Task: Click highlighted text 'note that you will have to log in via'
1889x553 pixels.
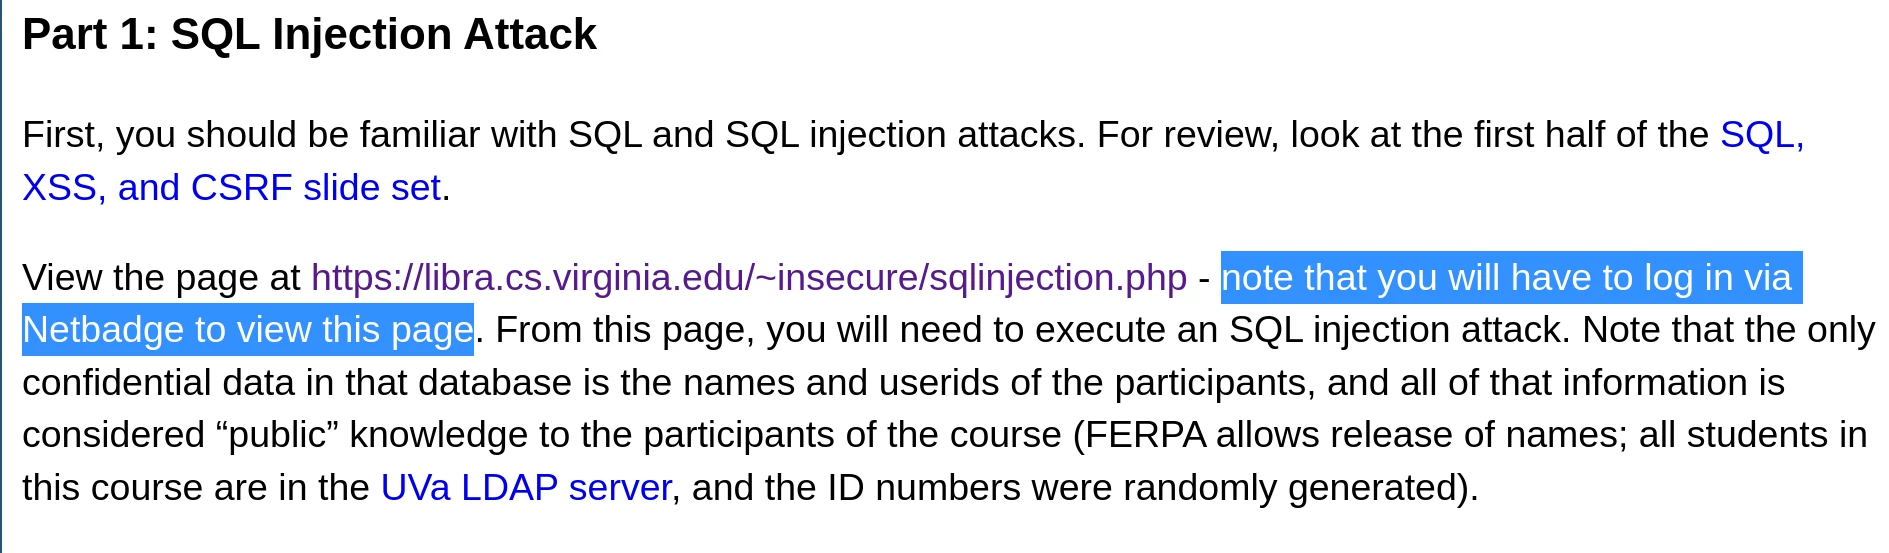Action: 1511,278
